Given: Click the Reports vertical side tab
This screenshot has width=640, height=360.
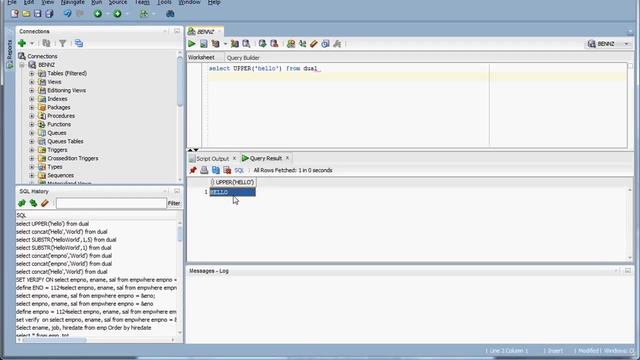Looking at the screenshot, I should [x=10, y=53].
